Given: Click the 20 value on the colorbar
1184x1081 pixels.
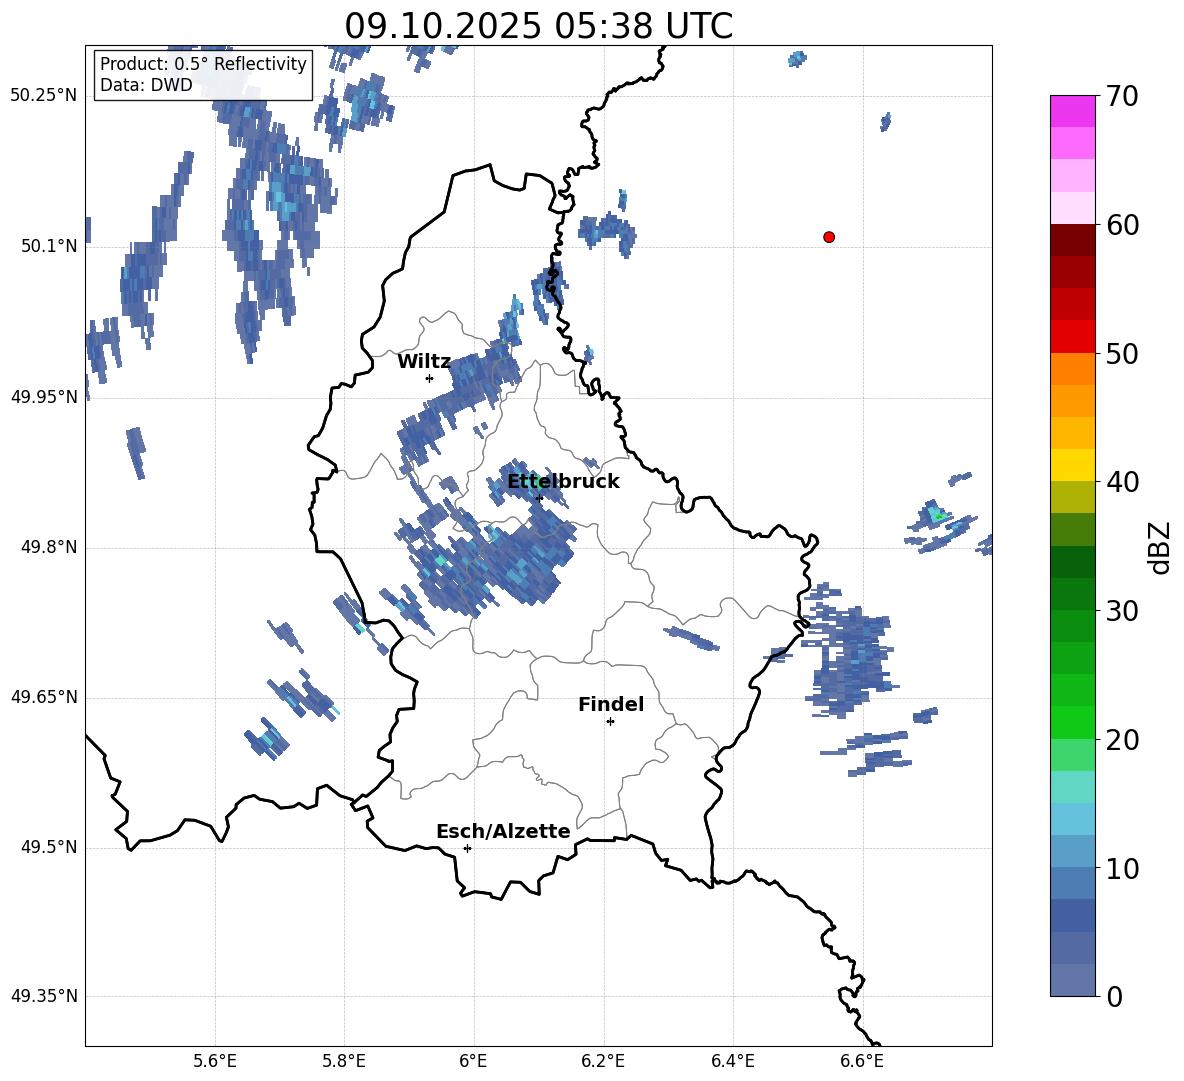Looking at the screenshot, I should click(x=1122, y=739).
